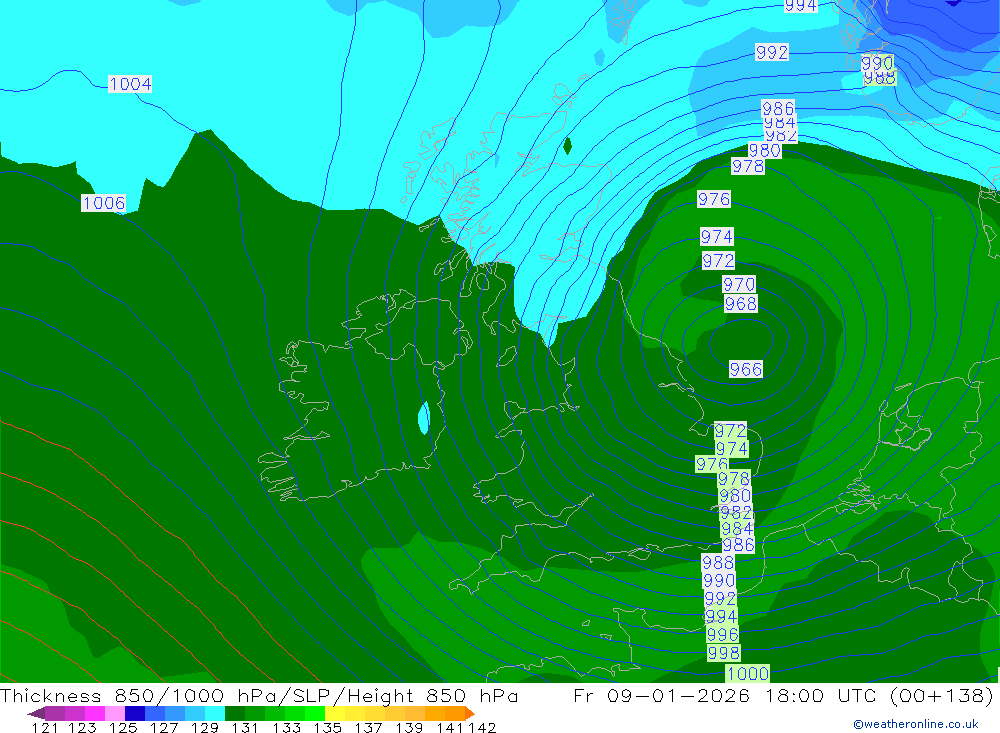
Task: Click the 996 isobar label
Action: tap(722, 635)
